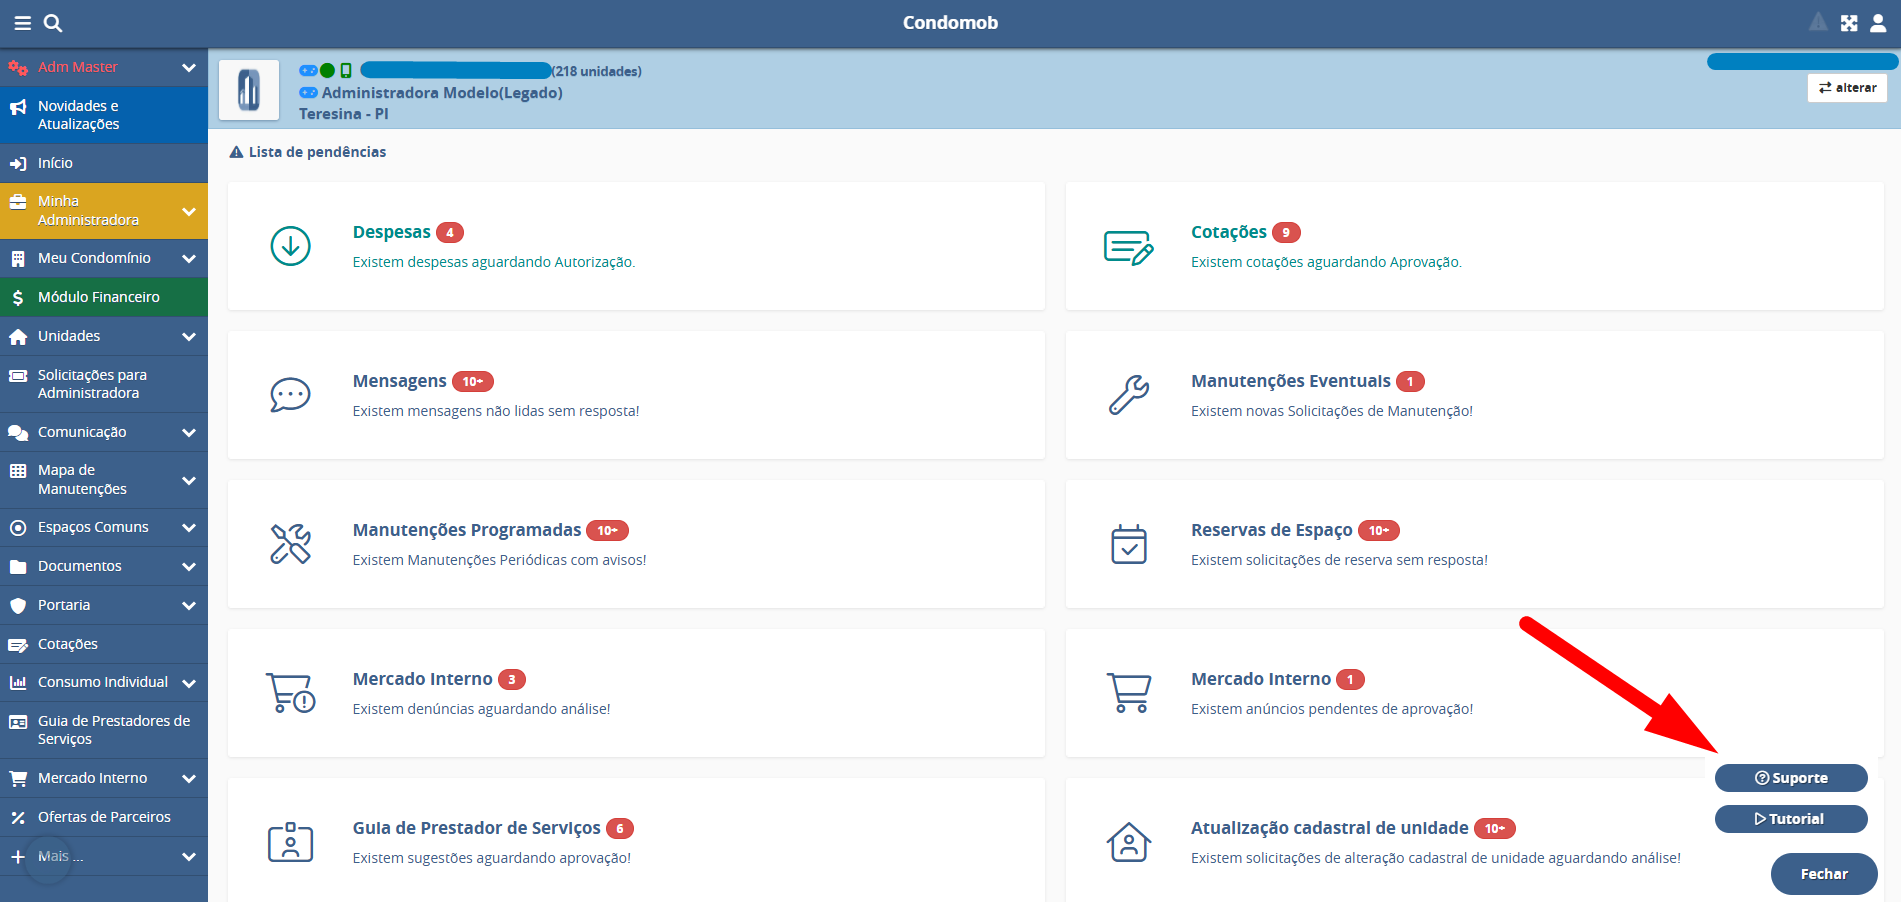
Task: Click the condominium building thumbnail
Action: pos(249,90)
